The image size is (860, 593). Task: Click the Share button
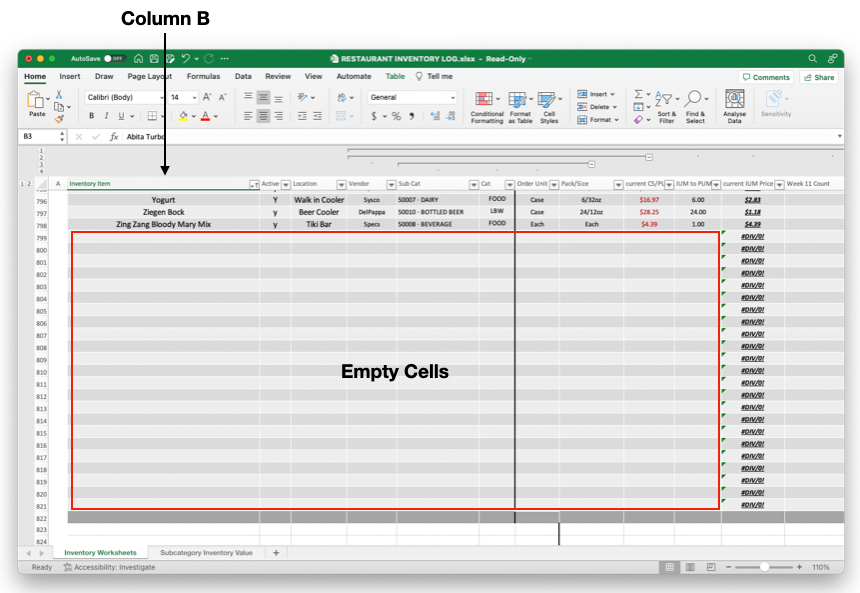819,77
